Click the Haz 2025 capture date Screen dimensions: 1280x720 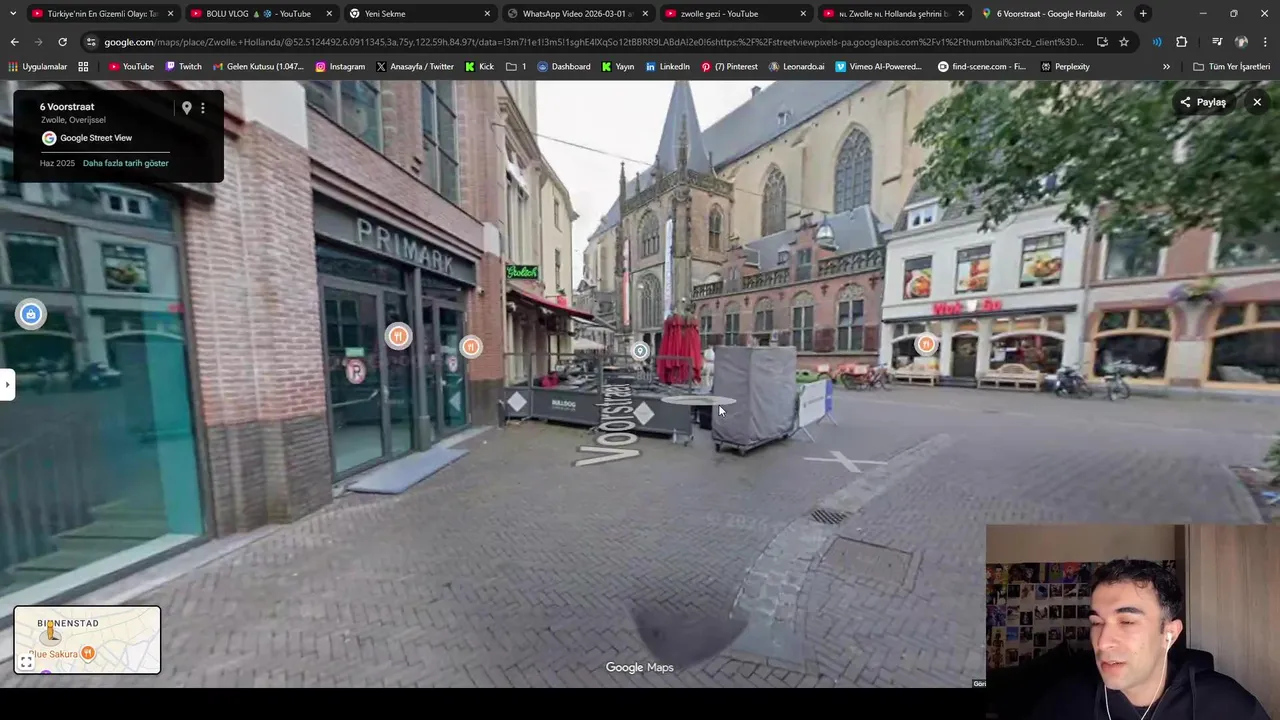[x=57, y=163]
